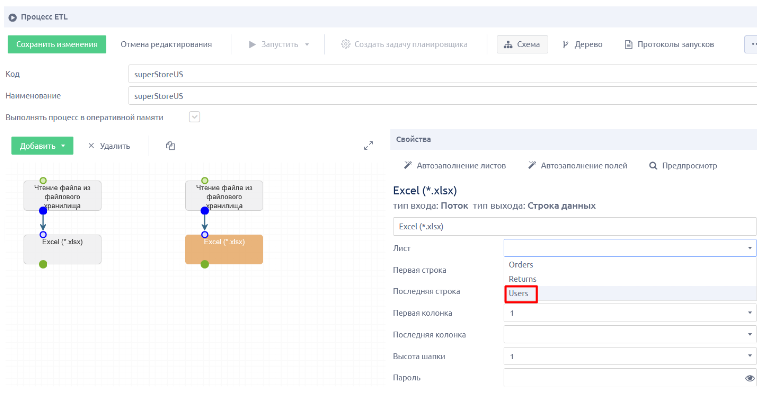
Task: Select the left grey Excel (*.xlsx) node
Action: coord(62,249)
